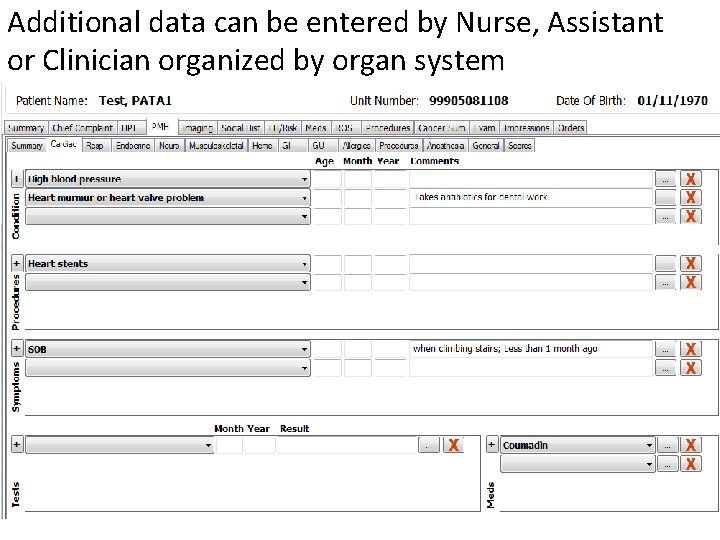720x540 pixels.
Task: Add a new Meds row with plus button
Action: 492,445
